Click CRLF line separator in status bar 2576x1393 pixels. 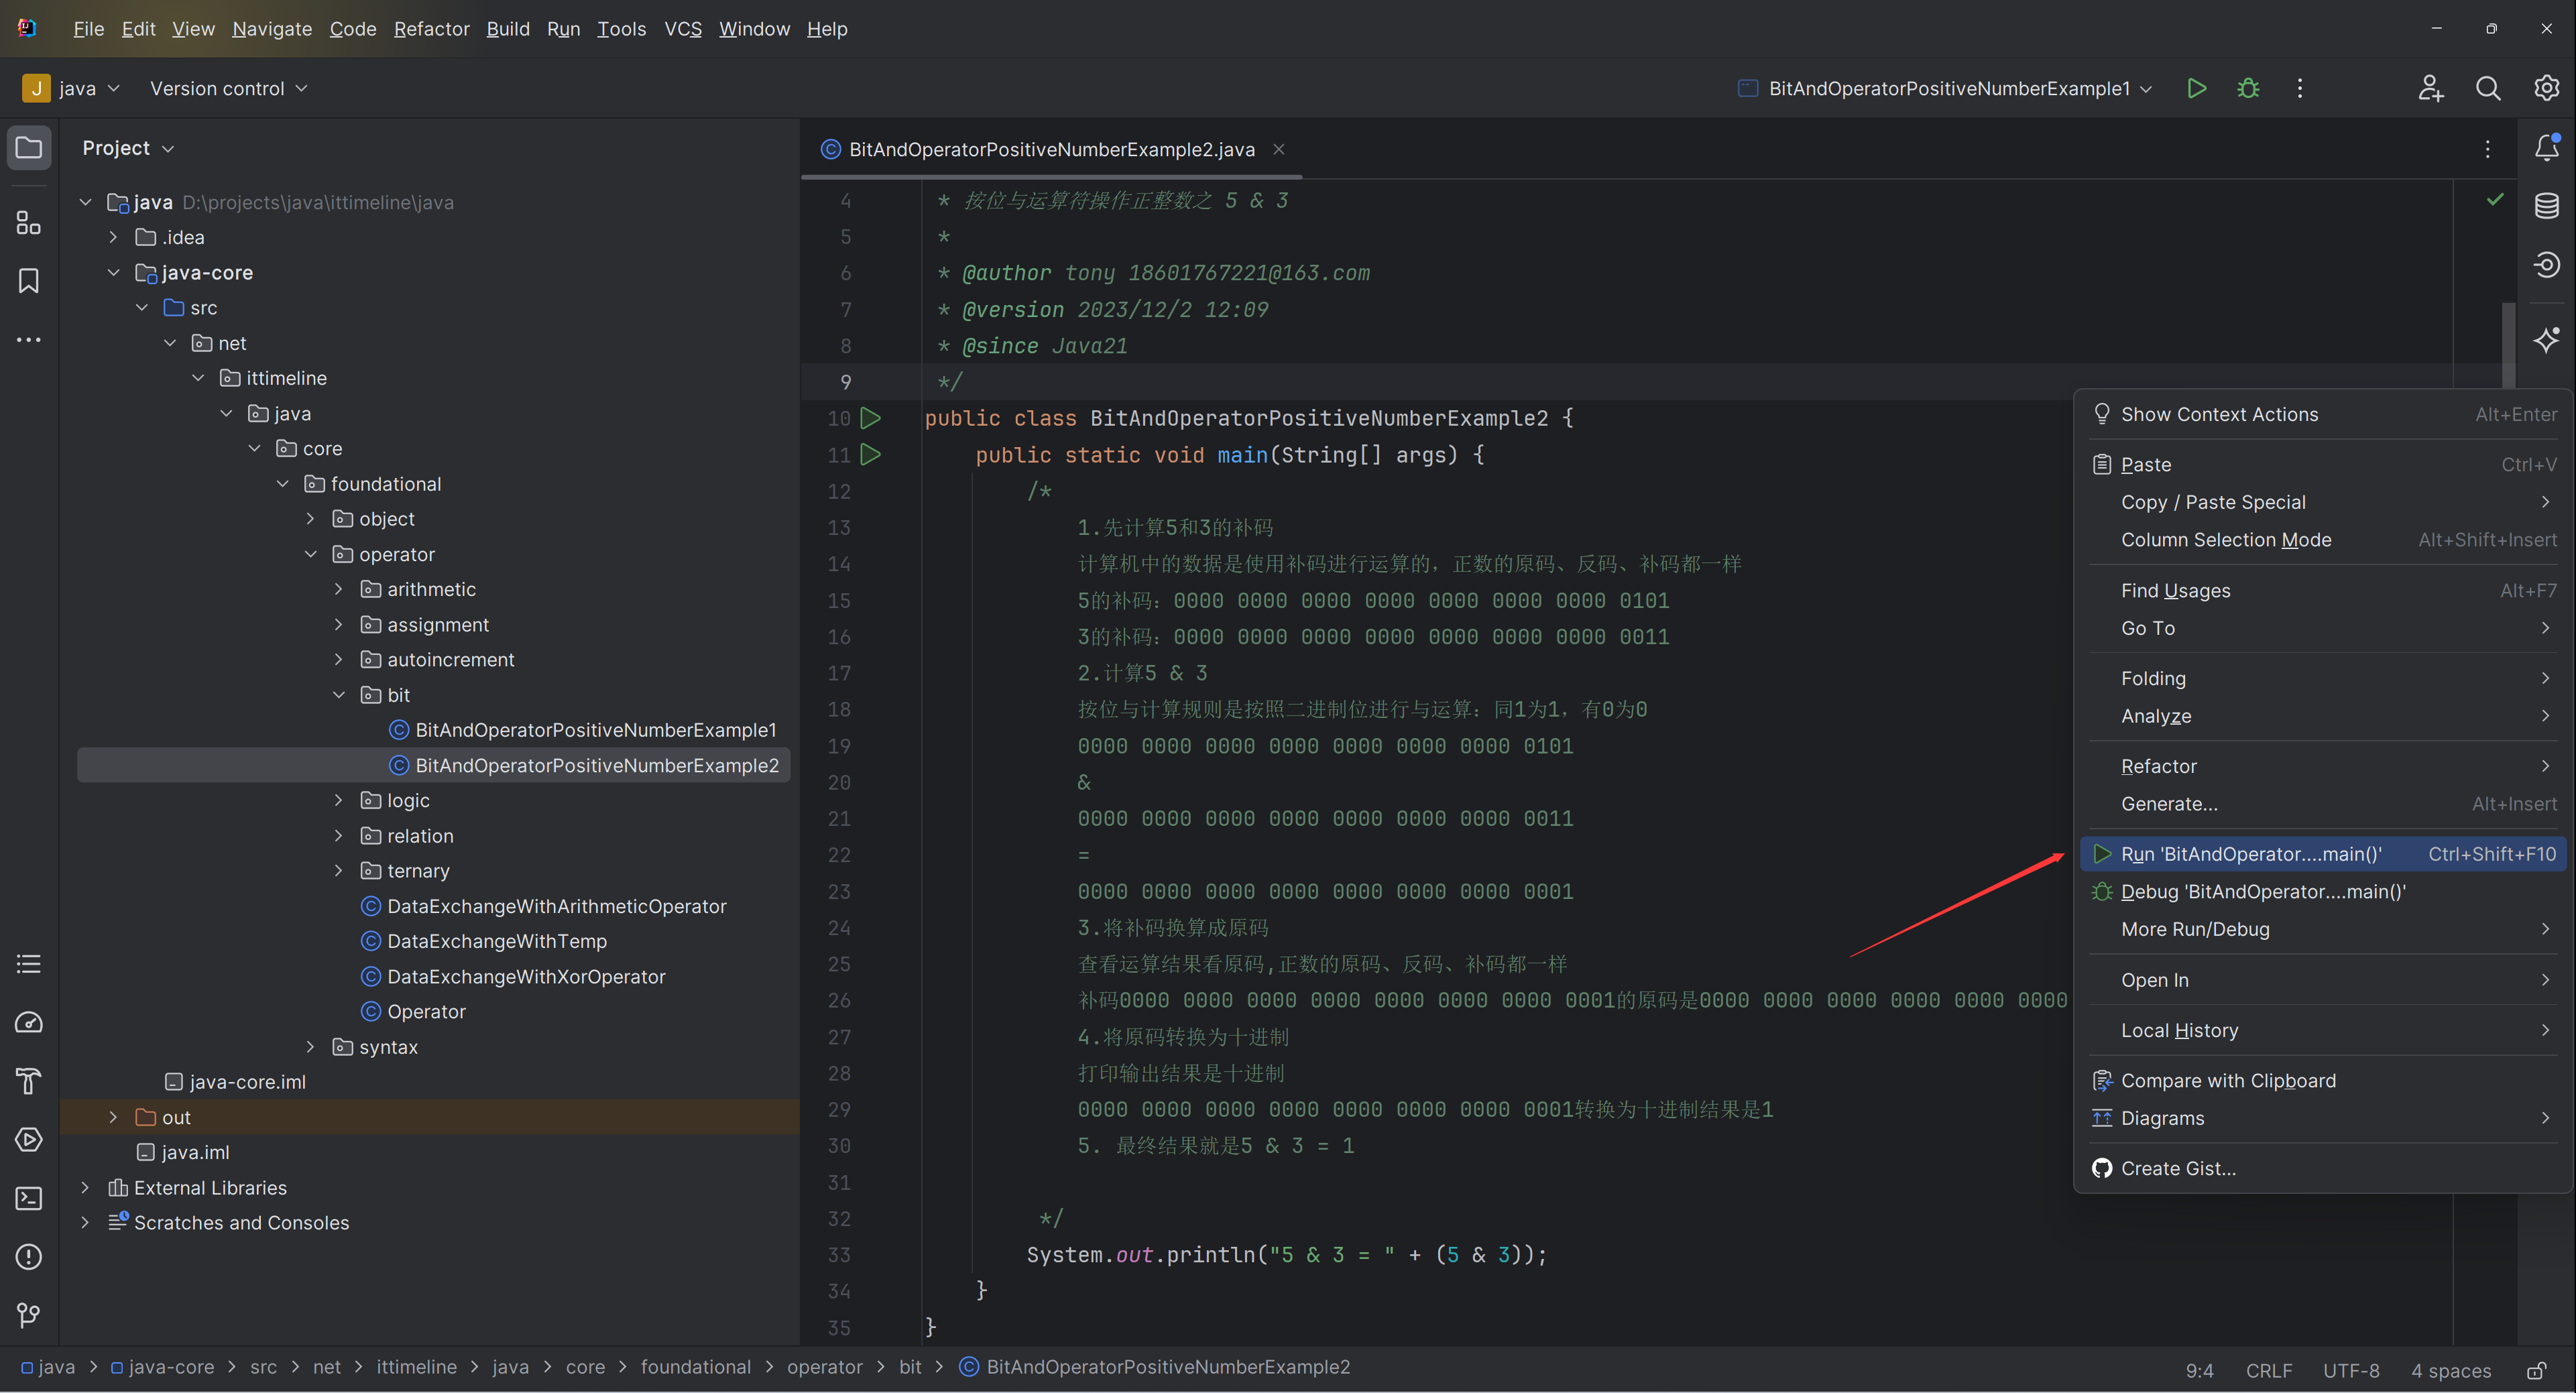pos(2269,1370)
